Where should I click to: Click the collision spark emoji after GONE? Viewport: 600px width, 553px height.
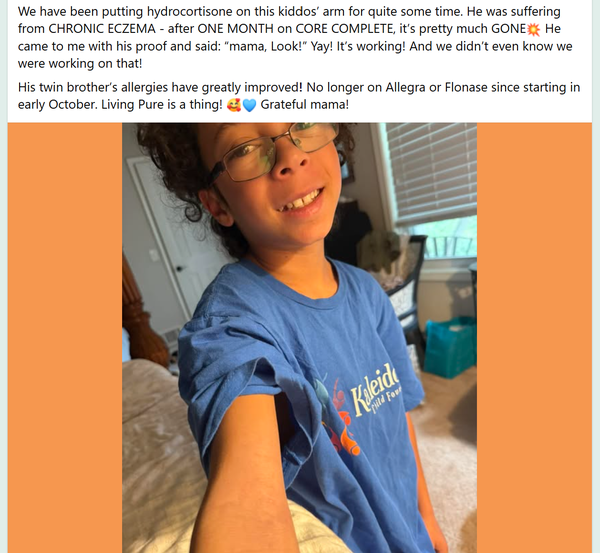pos(533,29)
